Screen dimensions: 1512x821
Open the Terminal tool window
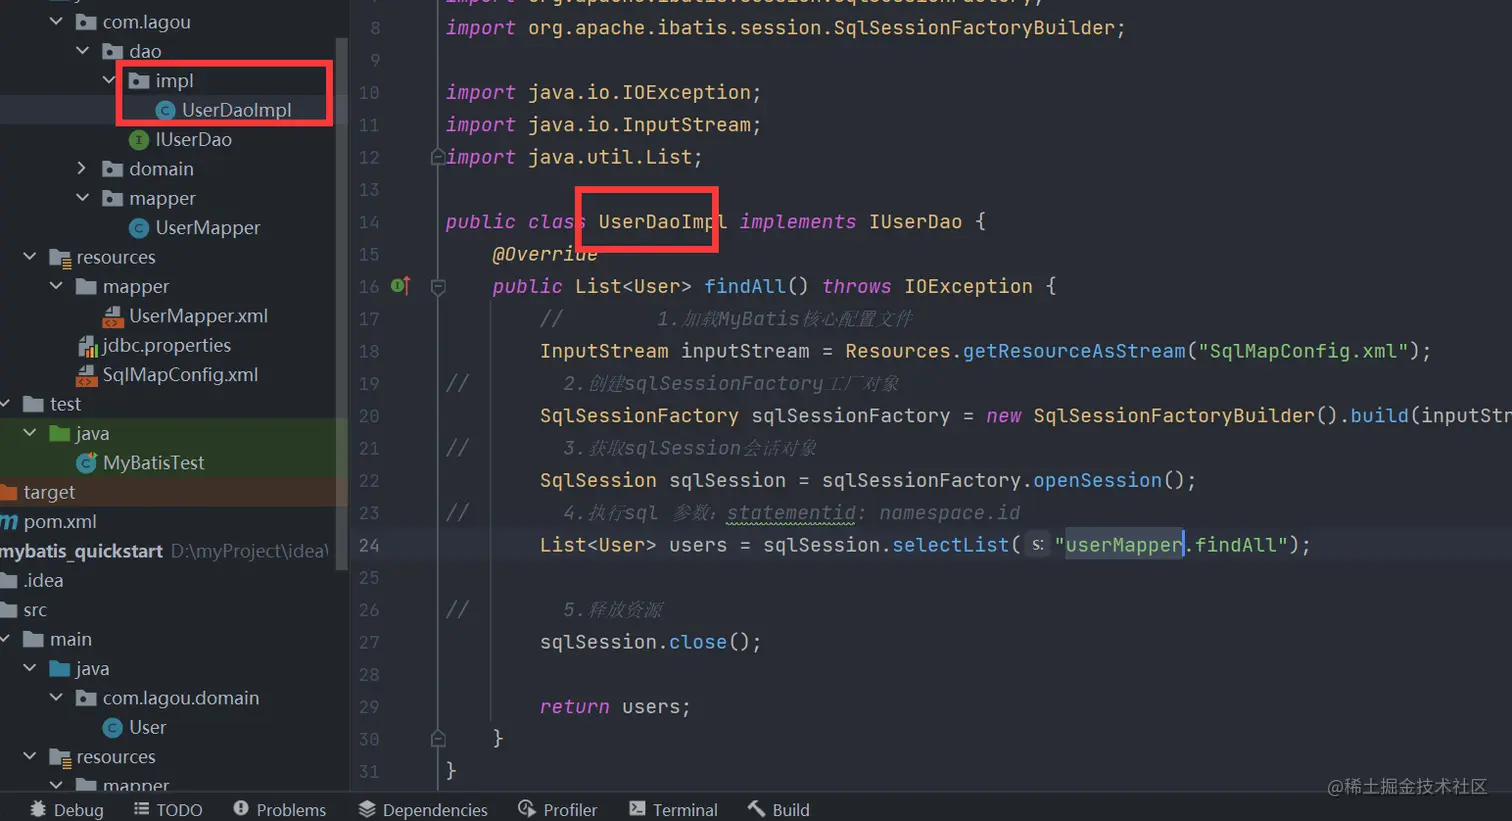[673, 809]
